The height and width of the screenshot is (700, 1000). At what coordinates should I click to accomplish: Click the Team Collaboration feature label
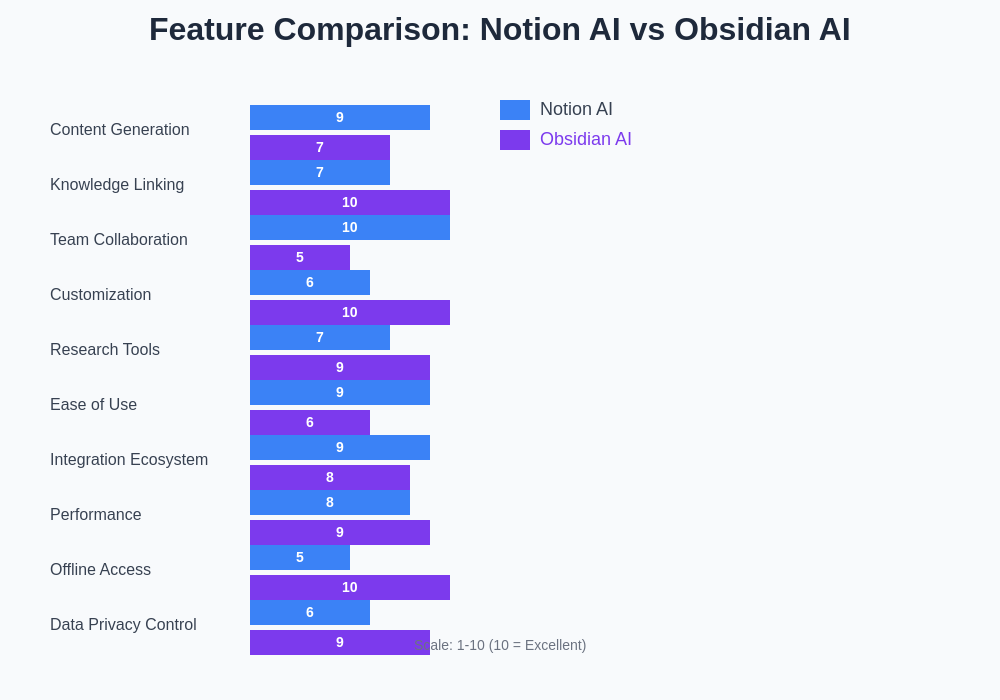[119, 240]
